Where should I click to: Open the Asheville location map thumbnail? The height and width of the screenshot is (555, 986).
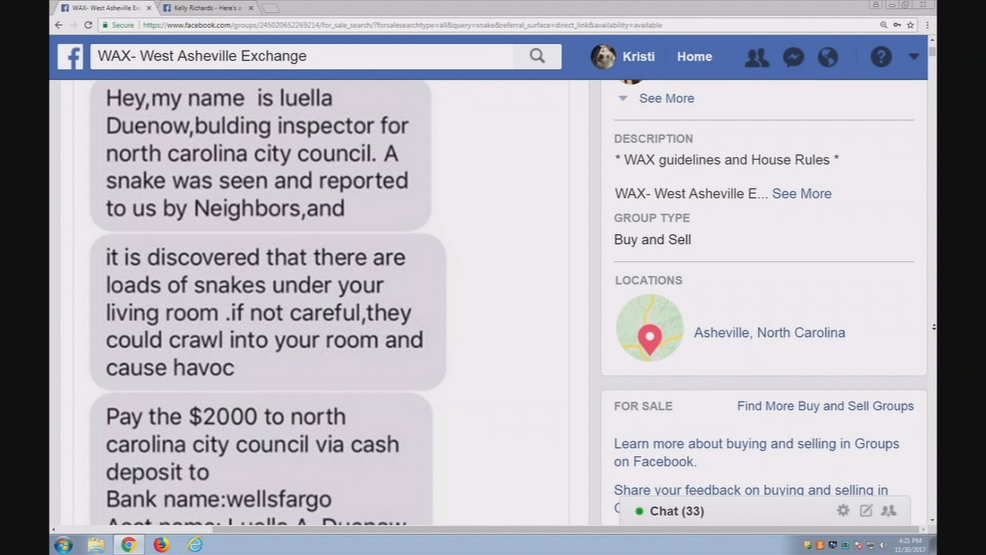(650, 327)
